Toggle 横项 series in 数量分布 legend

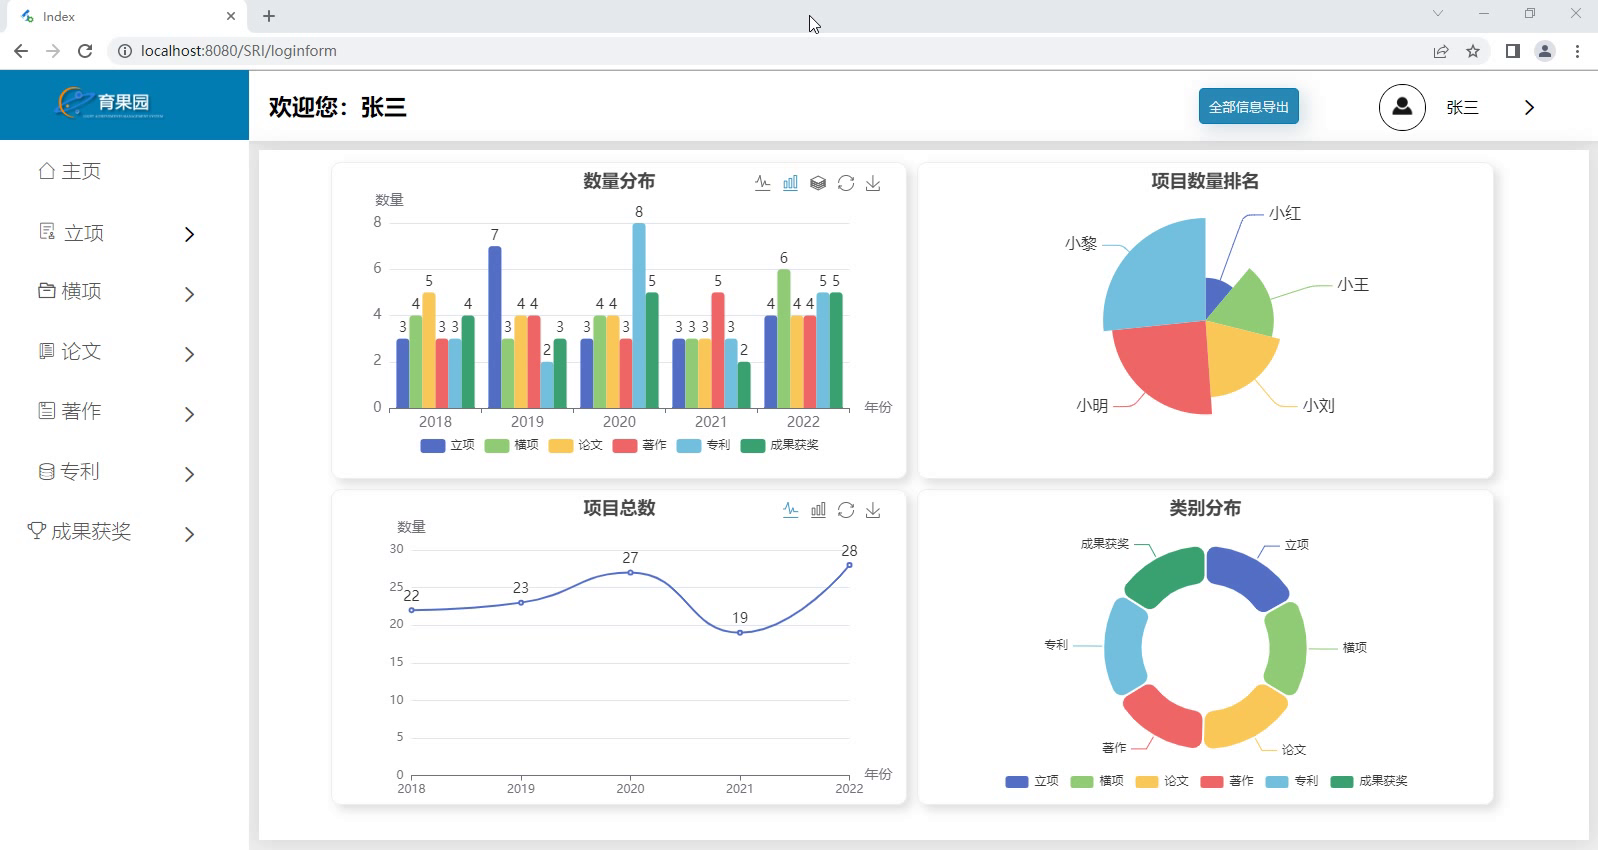[512, 445]
